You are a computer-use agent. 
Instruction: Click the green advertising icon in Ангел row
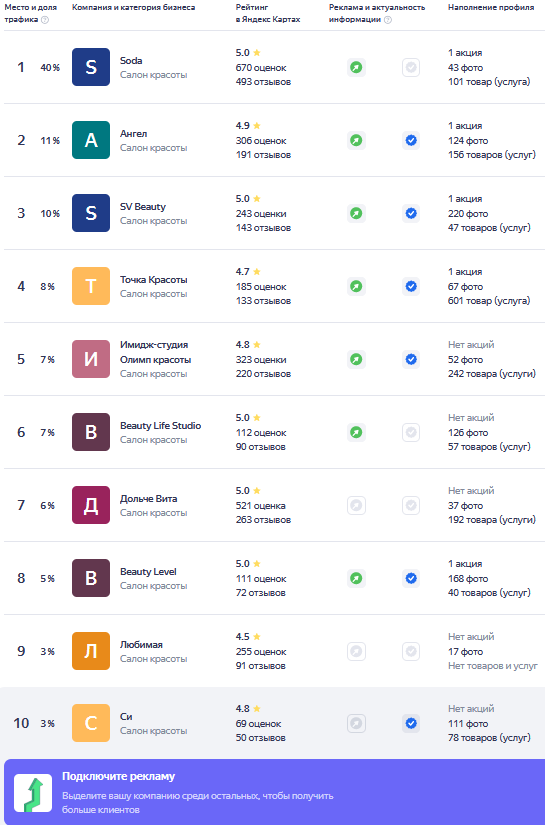356,140
